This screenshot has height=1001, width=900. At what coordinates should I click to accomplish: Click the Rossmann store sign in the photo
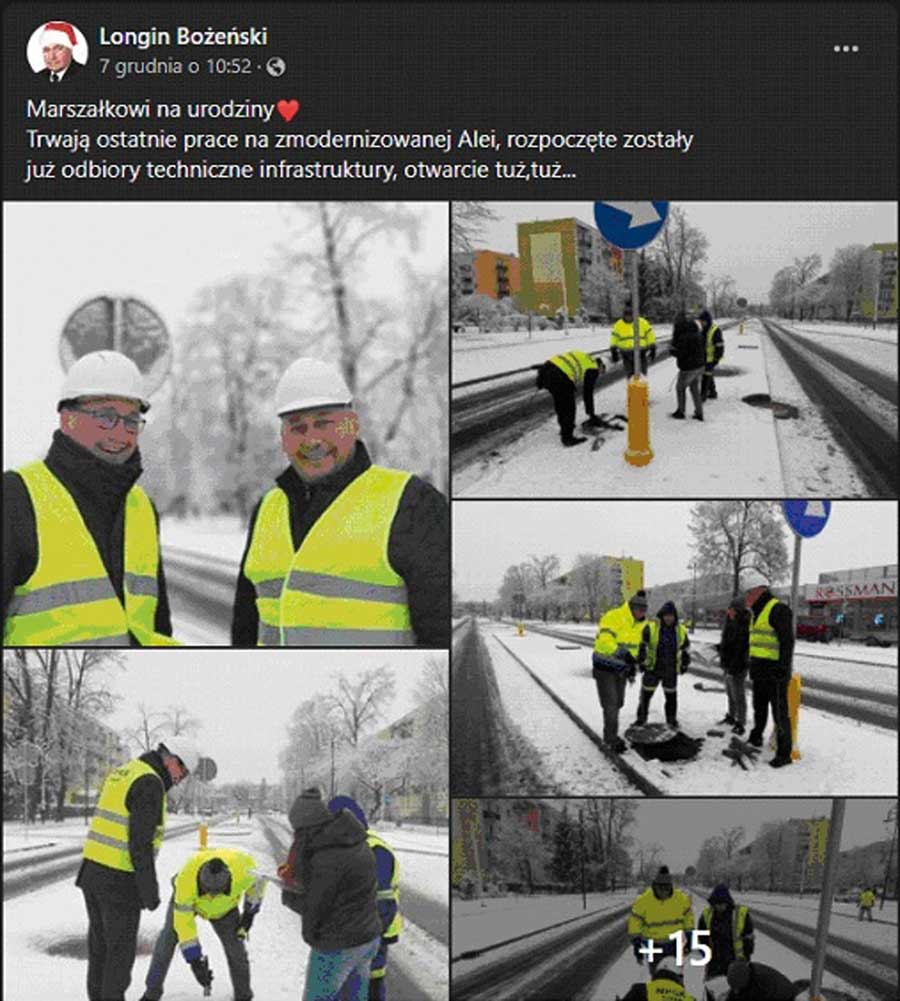[x=851, y=589]
